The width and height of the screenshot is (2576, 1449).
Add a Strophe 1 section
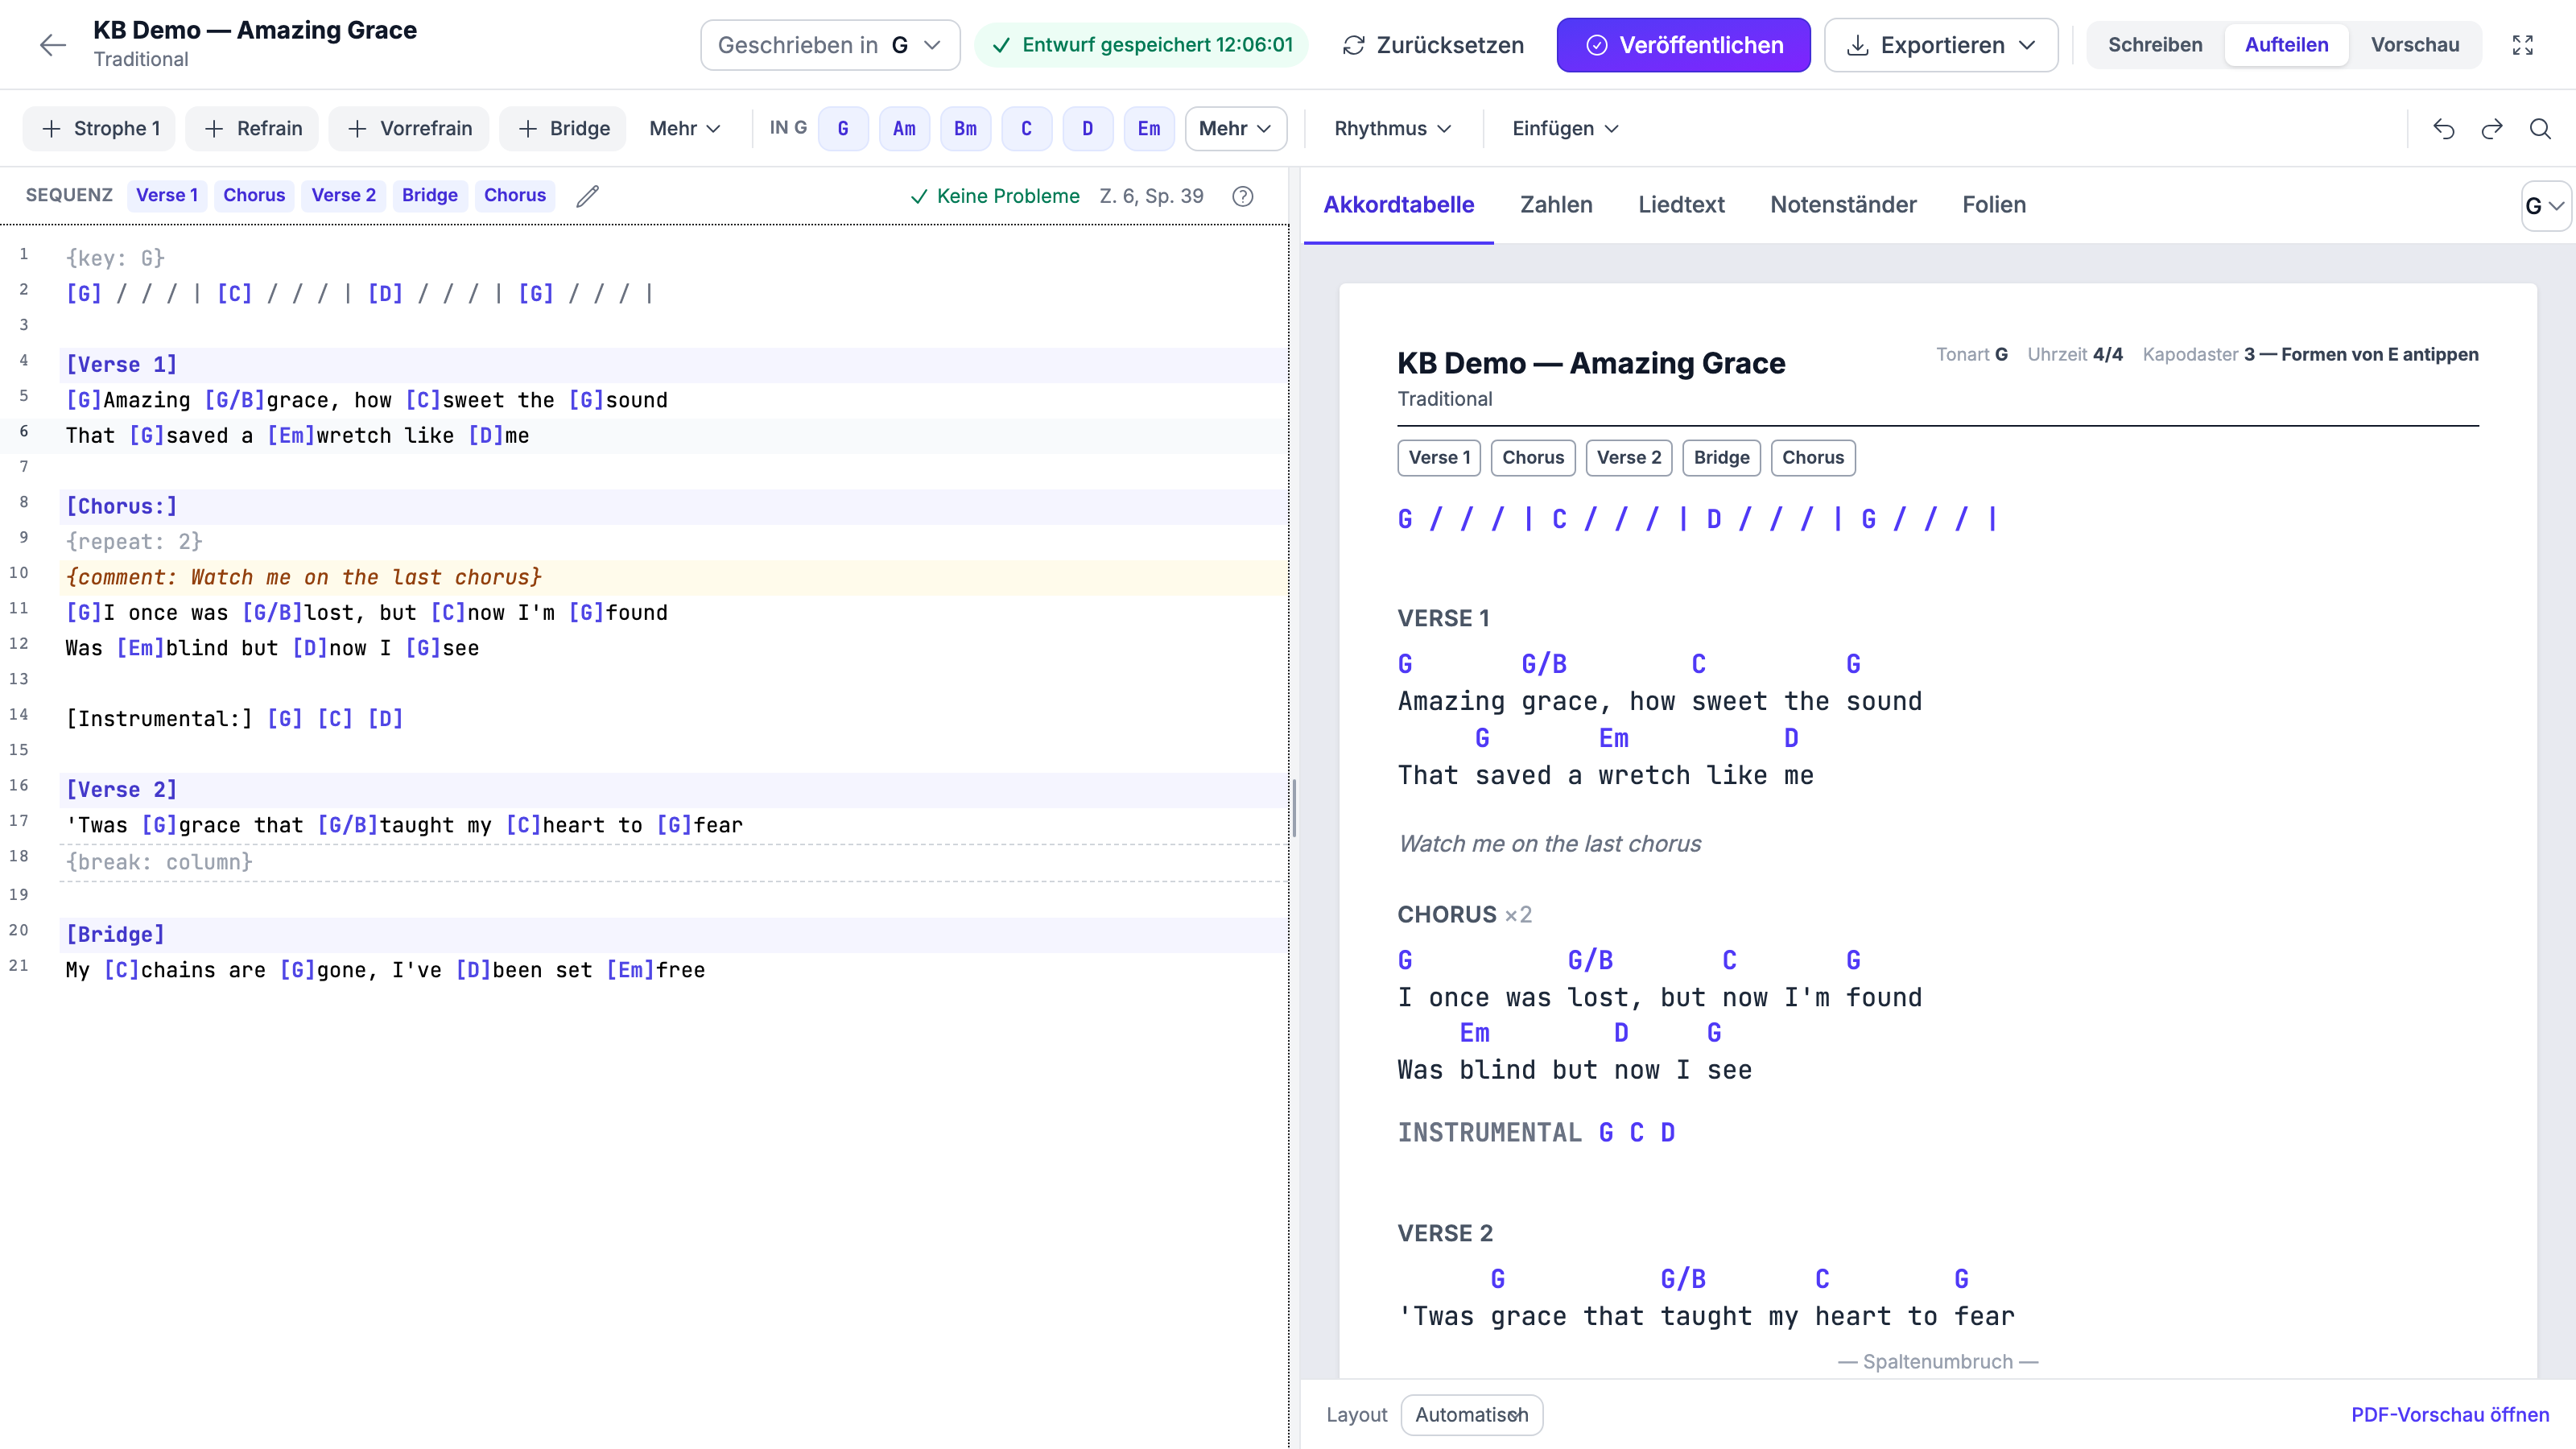click(100, 129)
